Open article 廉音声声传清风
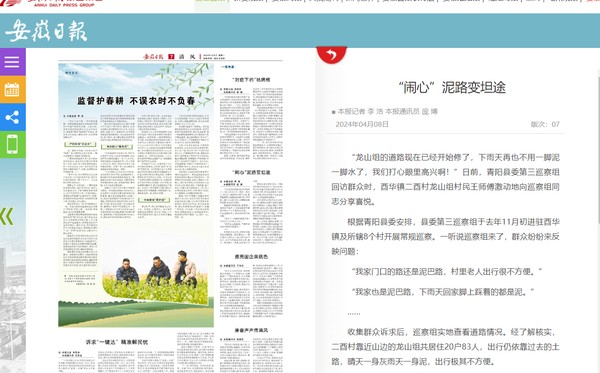The height and width of the screenshot is (373, 600). pyautogui.click(x=251, y=330)
